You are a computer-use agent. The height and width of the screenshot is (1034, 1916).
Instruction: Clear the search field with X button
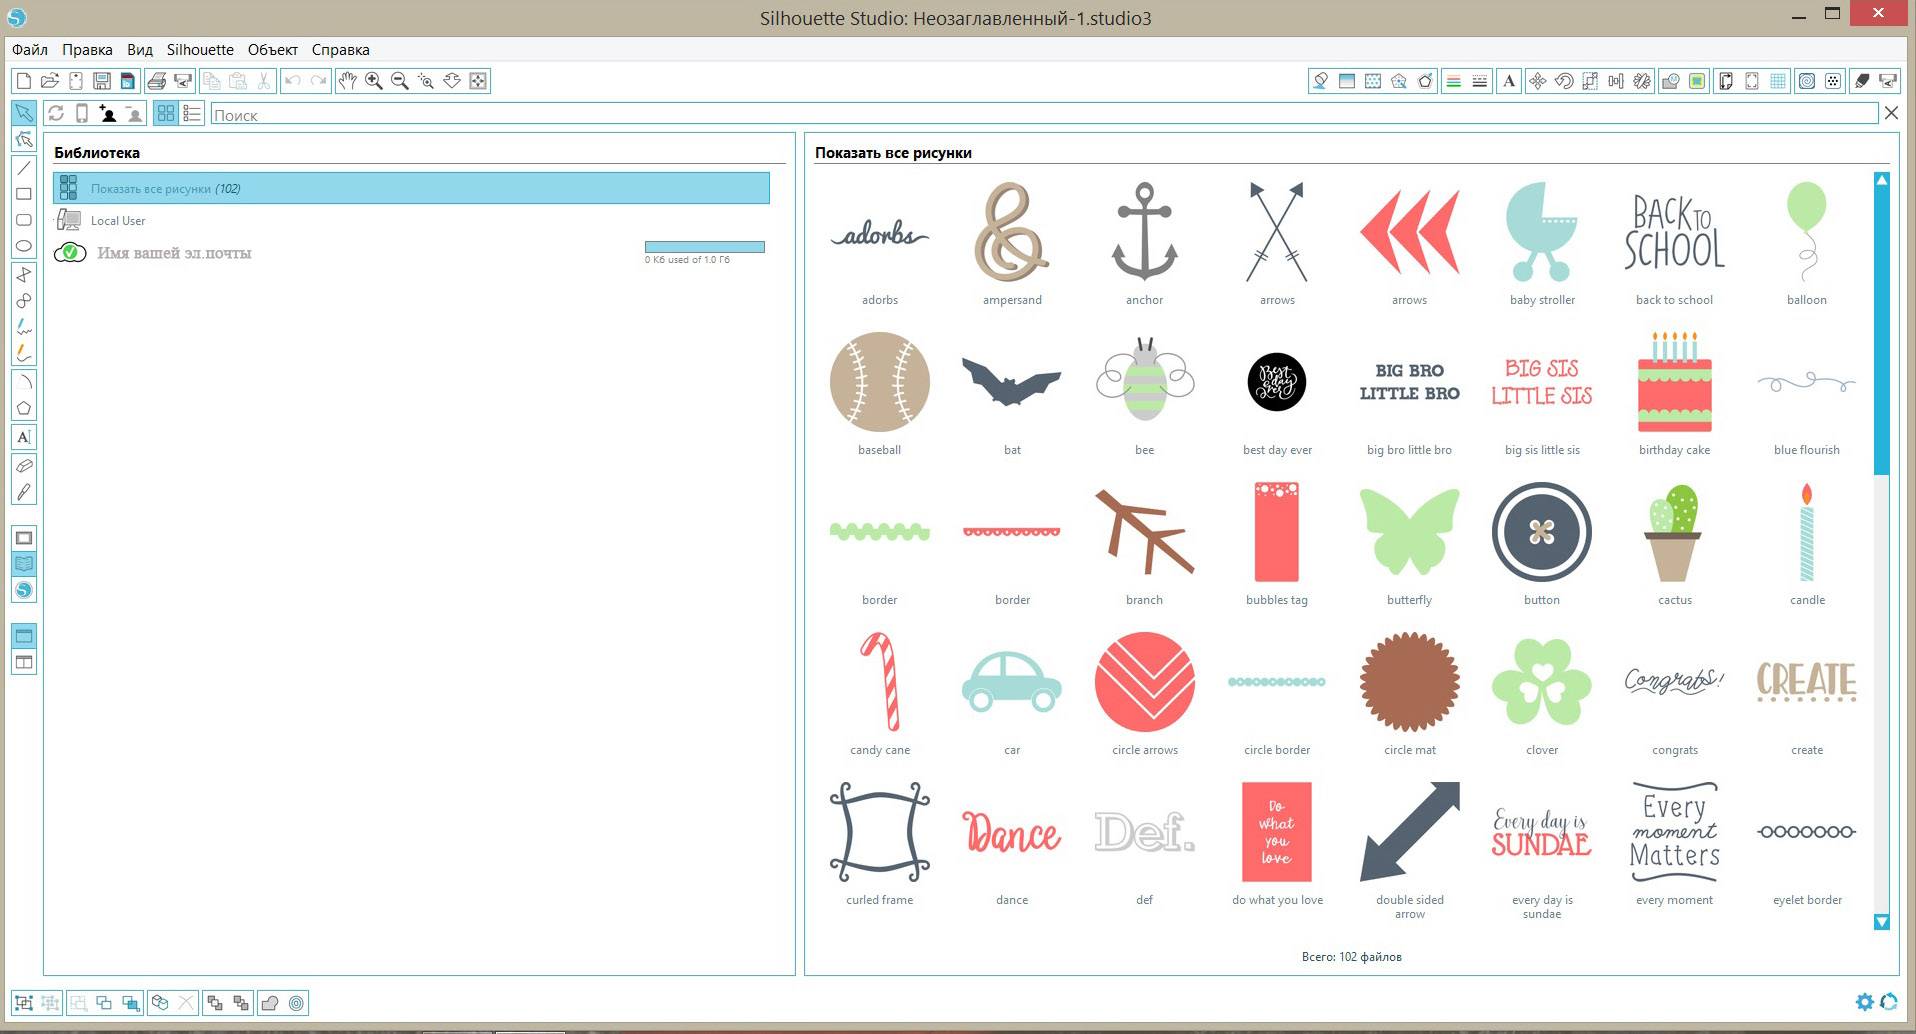pos(1891,113)
